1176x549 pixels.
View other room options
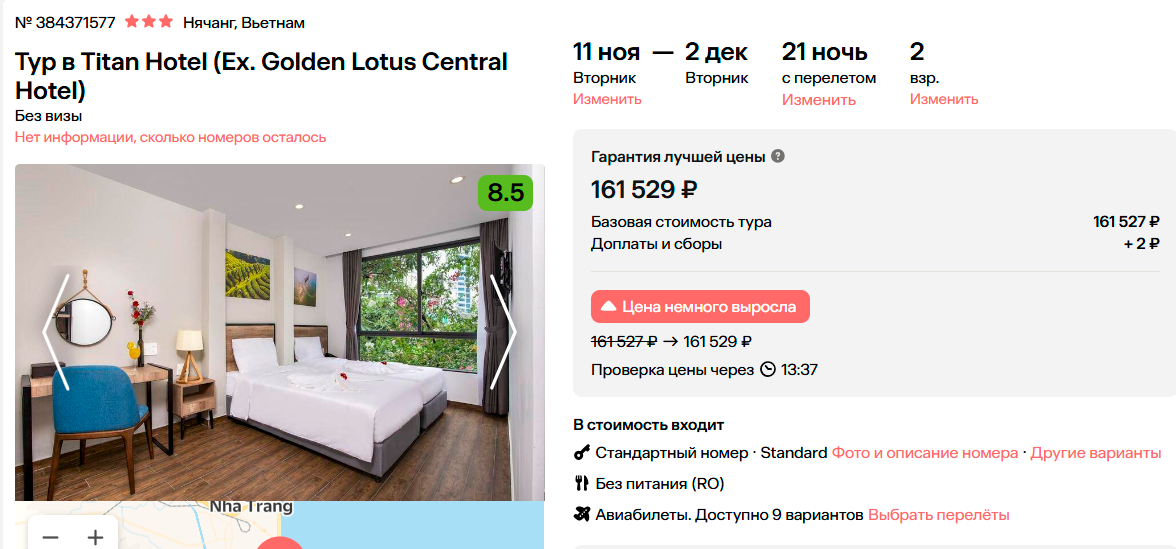1096,453
